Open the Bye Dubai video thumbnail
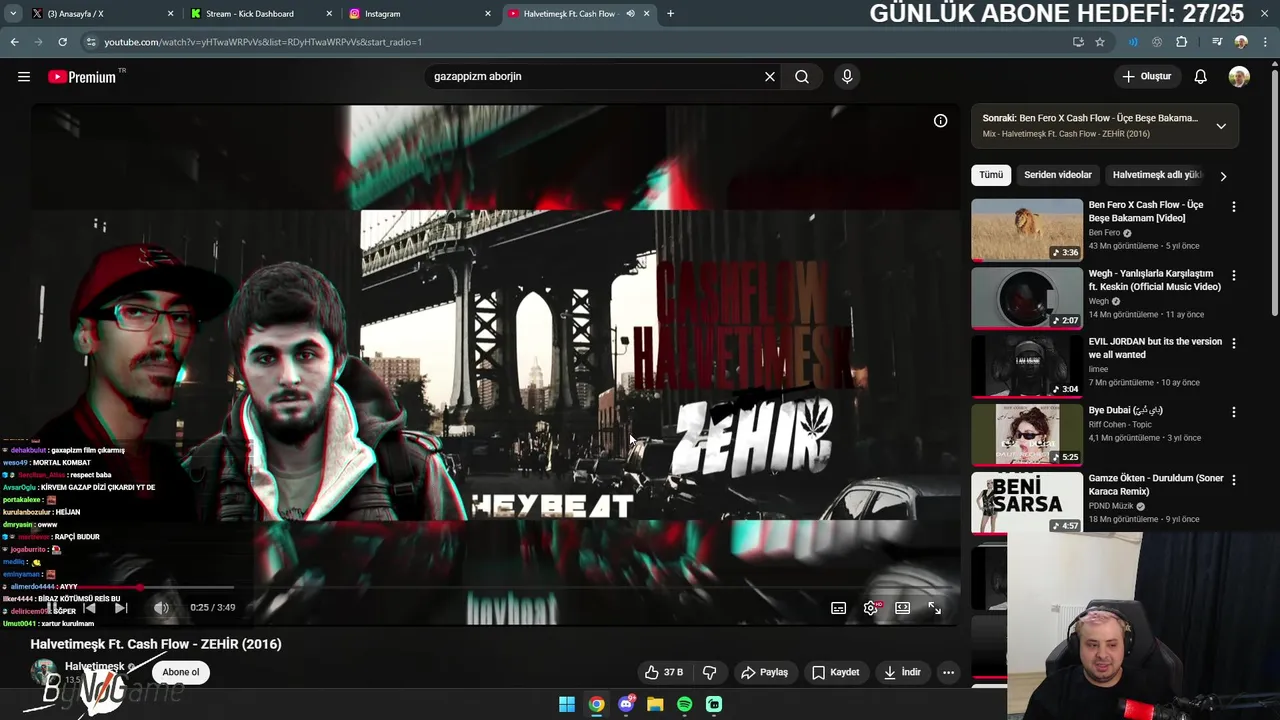The image size is (1280, 720). click(1027, 434)
